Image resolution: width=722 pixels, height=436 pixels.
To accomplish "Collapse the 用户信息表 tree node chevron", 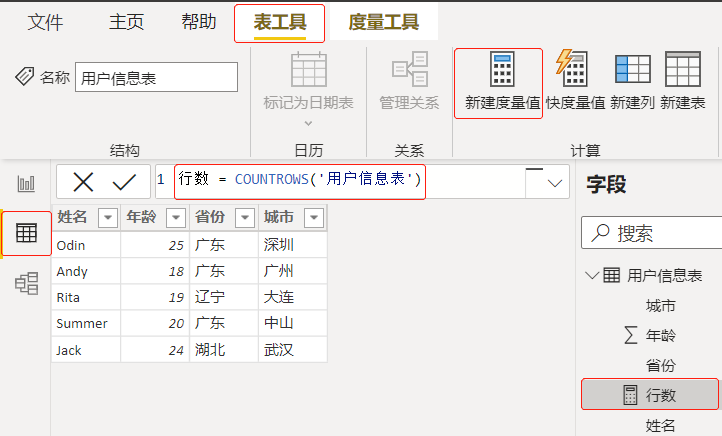I will (591, 275).
